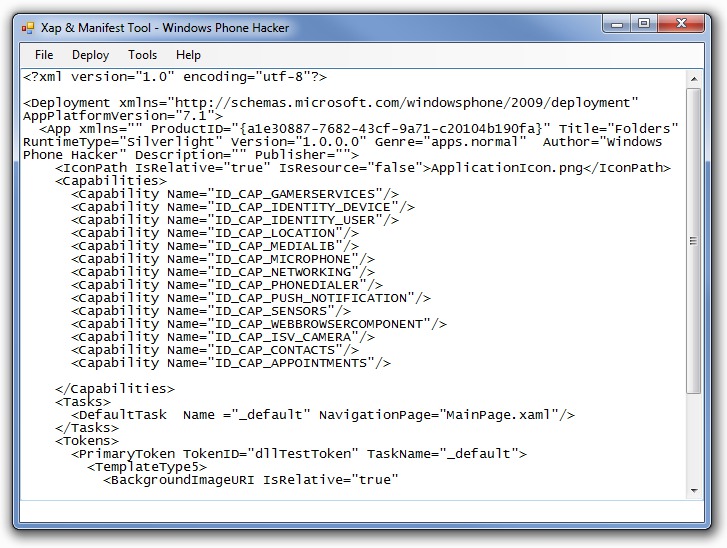Viewport: 727px width, 548px height.
Task: Click the xml version declaration line
Action: [x=175, y=76]
